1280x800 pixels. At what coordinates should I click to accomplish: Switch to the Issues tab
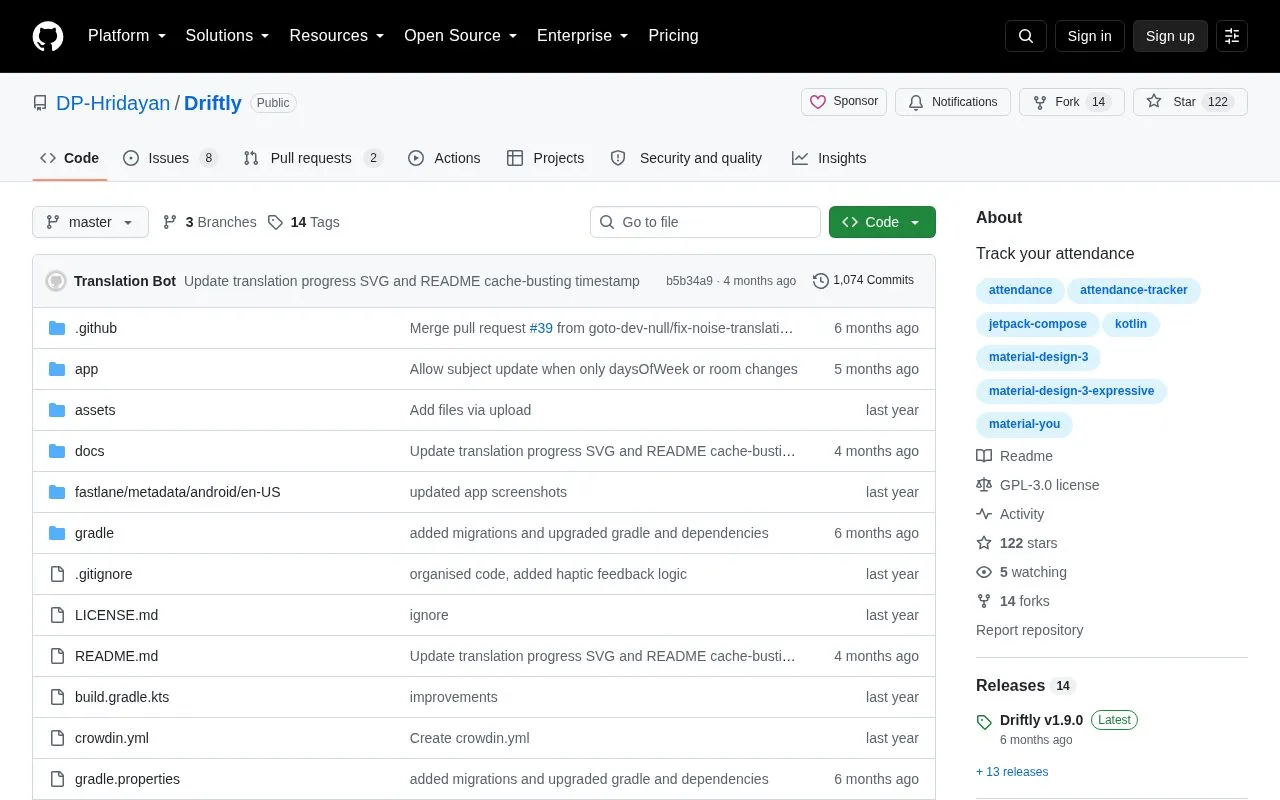170,158
